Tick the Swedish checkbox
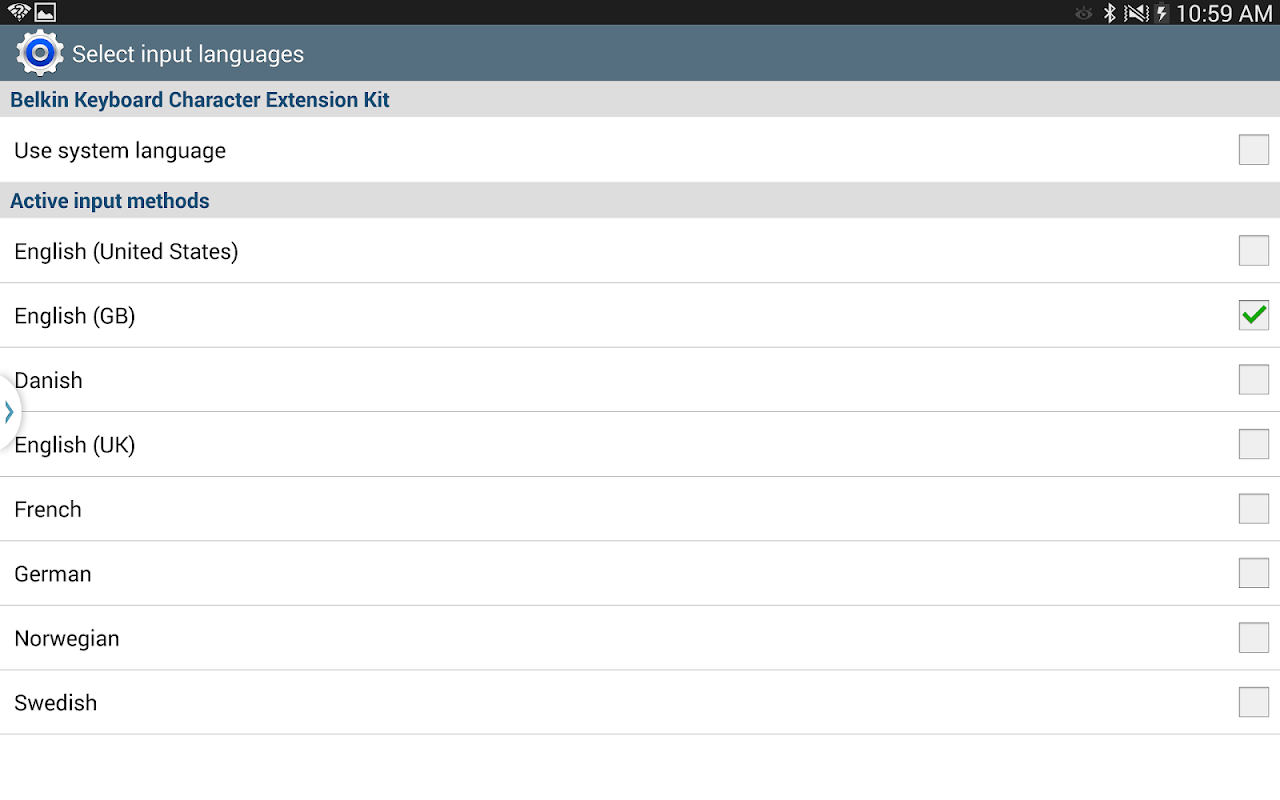1280x800 pixels. point(1253,702)
